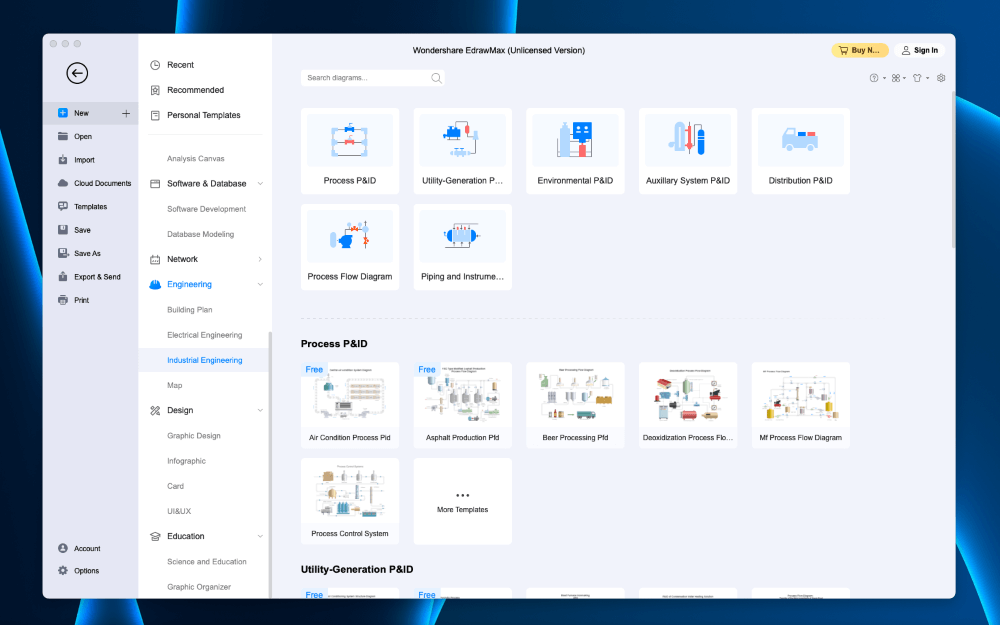Screen dimensions: 1000x625
Task: Click the back arrow circle icon
Action: (x=77, y=73)
